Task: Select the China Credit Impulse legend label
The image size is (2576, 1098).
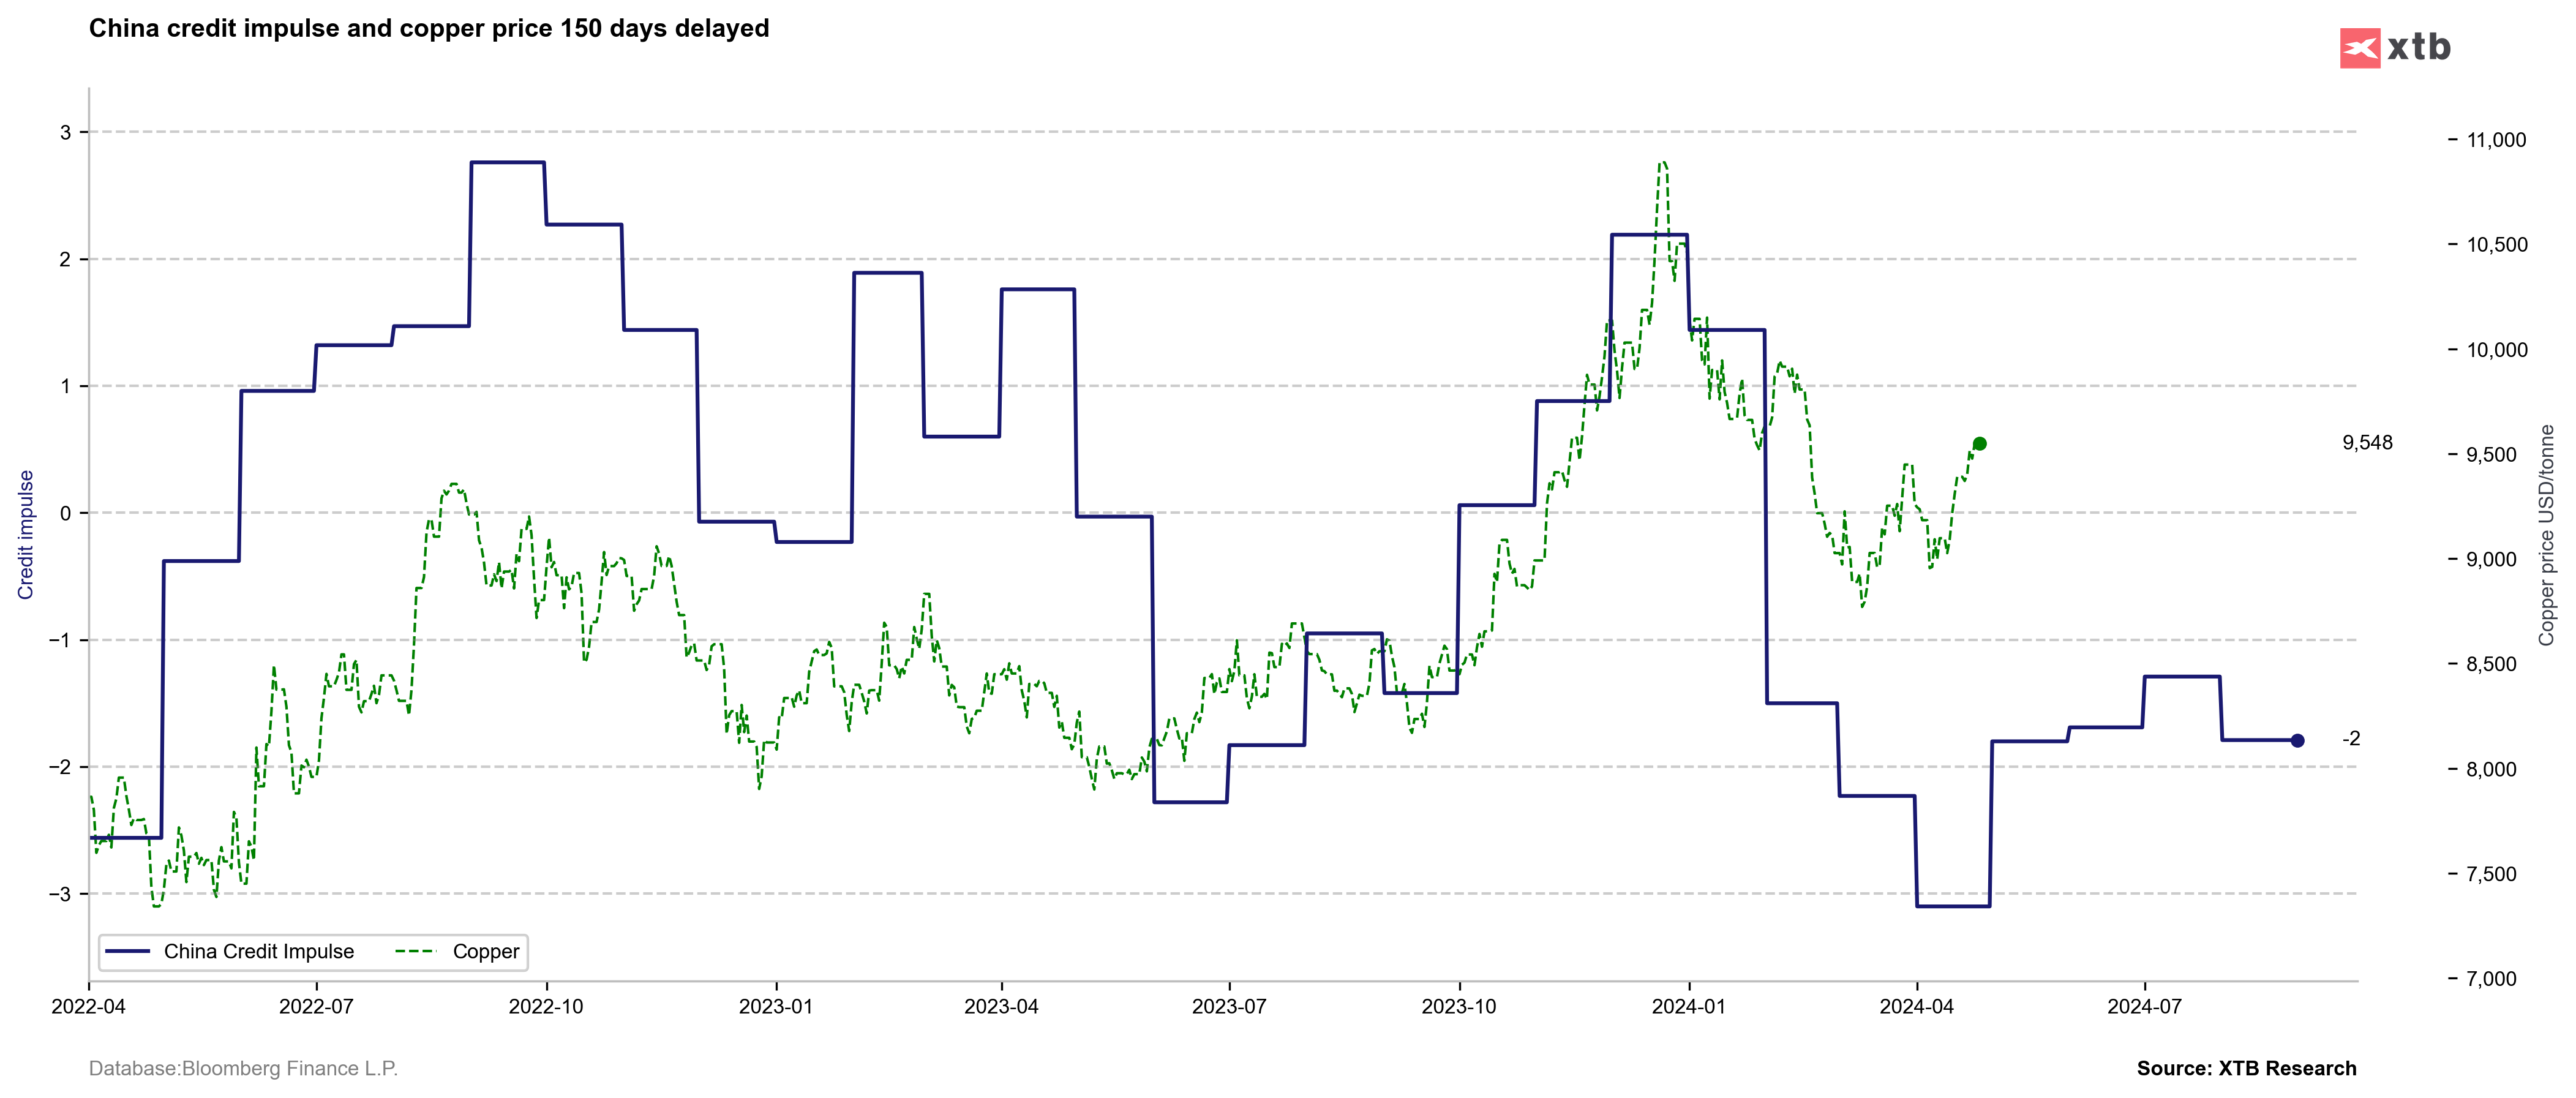Action: 259,951
